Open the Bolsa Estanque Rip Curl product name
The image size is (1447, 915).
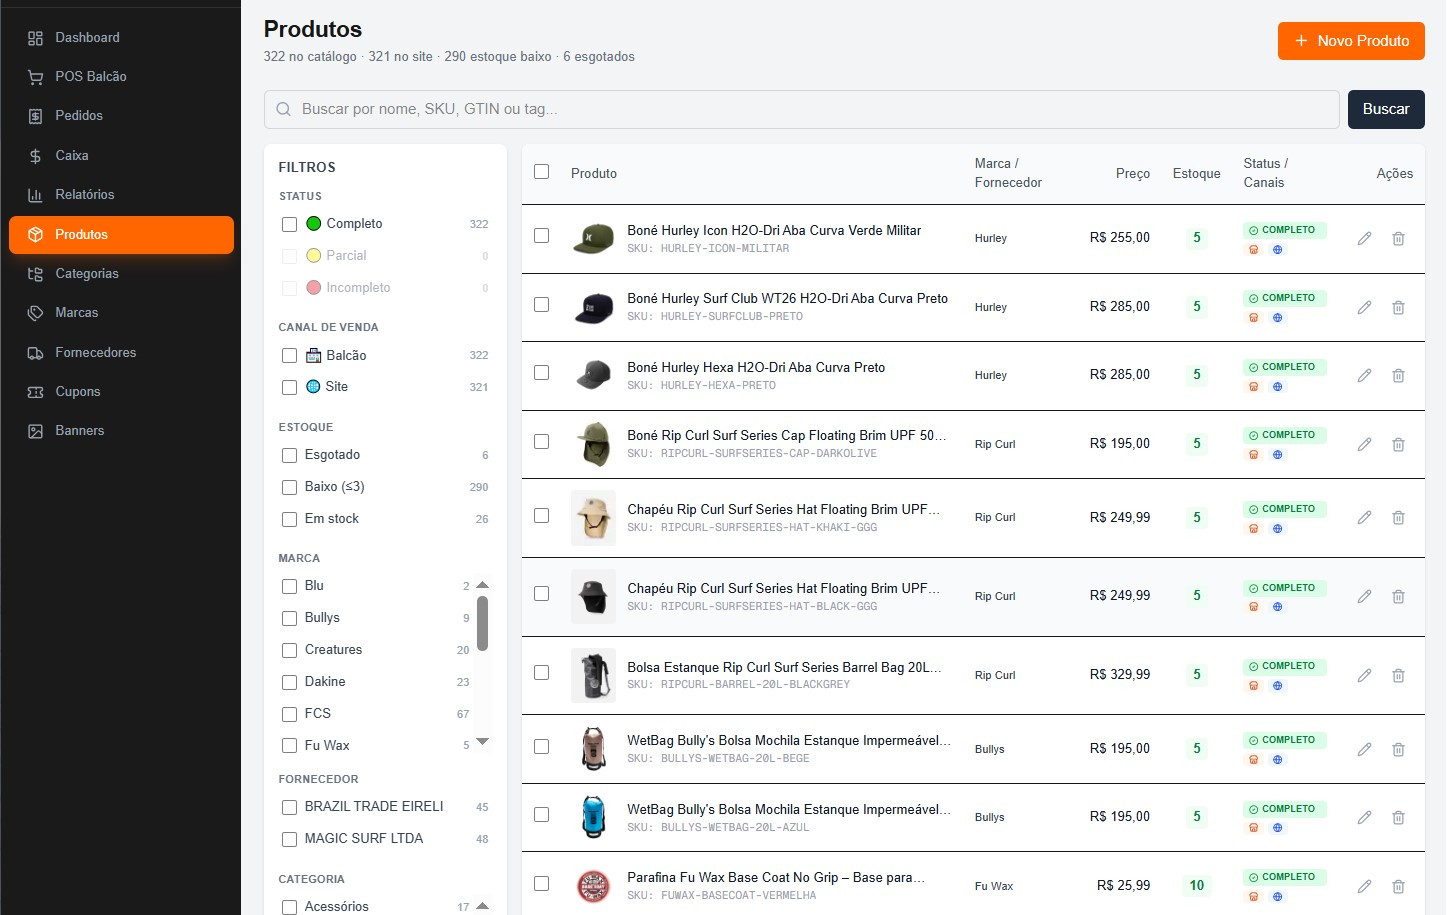point(784,668)
